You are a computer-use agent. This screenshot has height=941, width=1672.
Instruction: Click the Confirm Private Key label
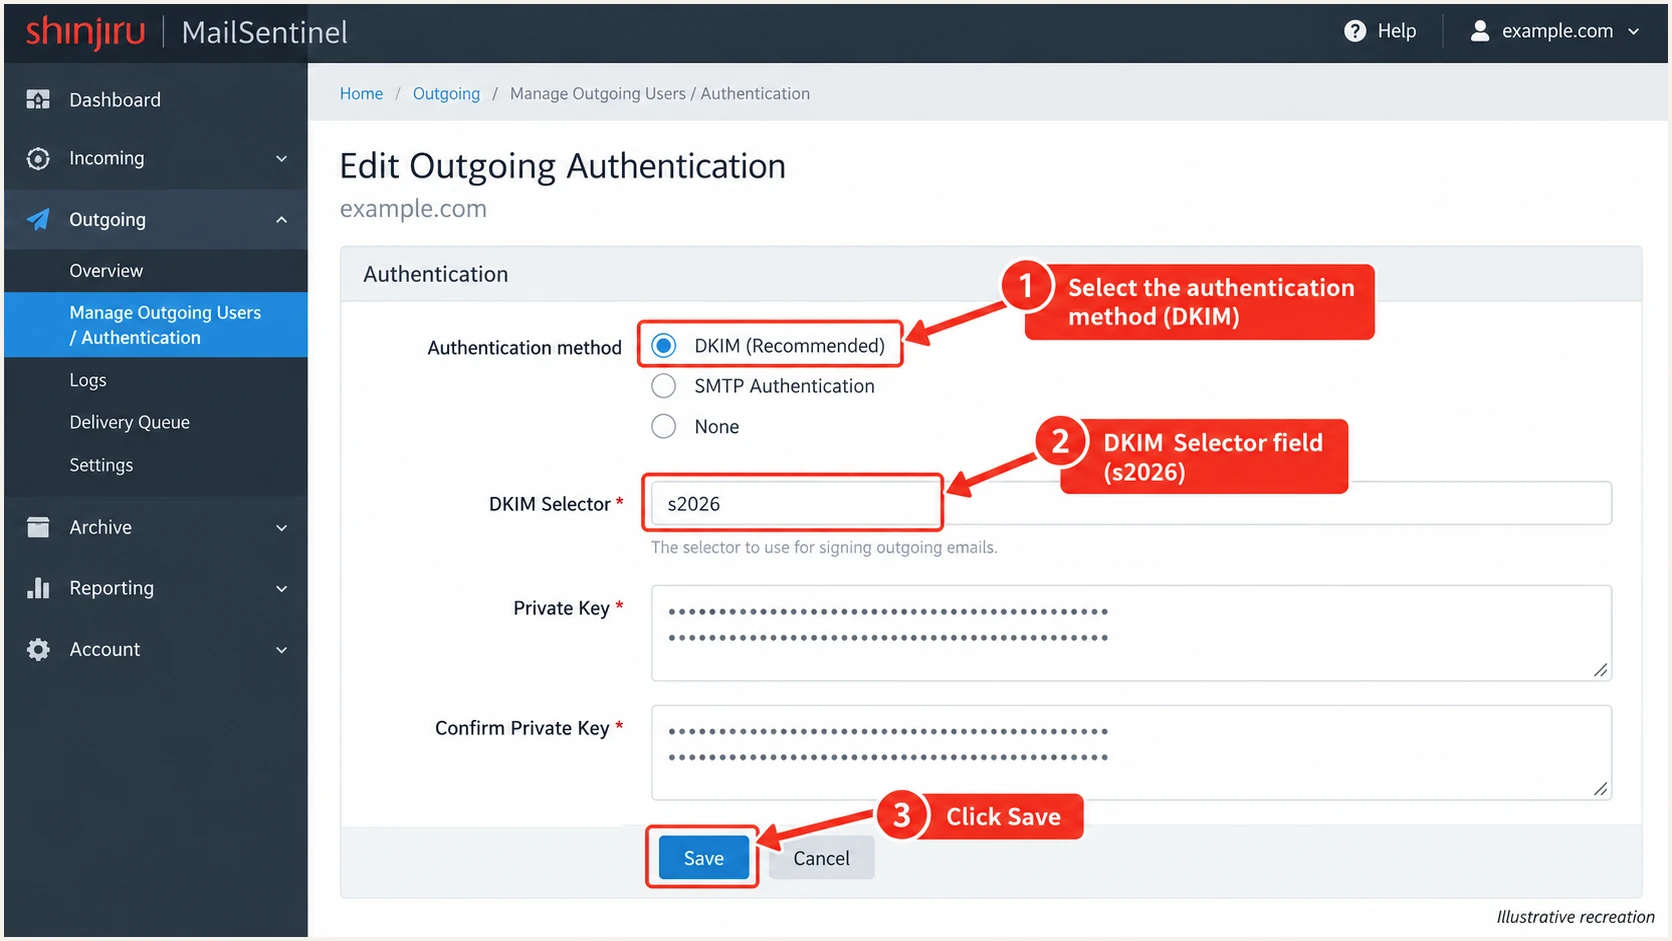point(522,728)
